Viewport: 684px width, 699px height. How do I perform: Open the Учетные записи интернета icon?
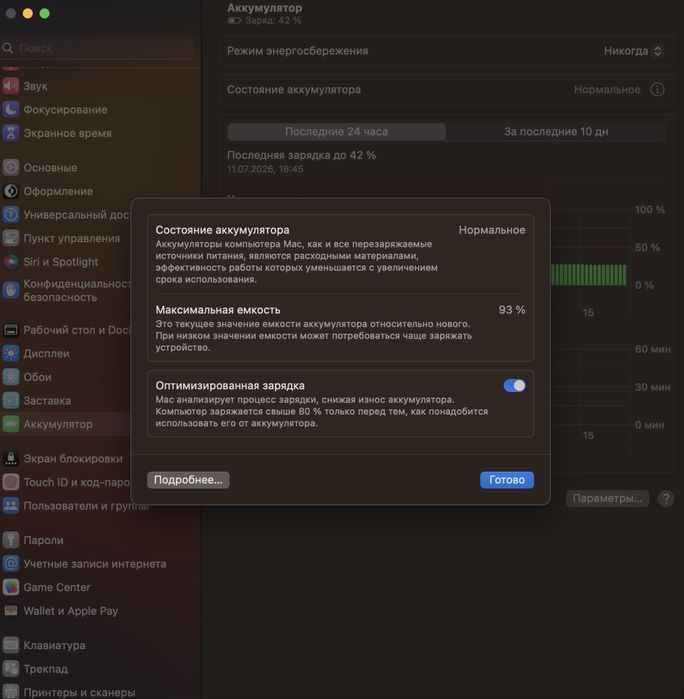(11, 563)
